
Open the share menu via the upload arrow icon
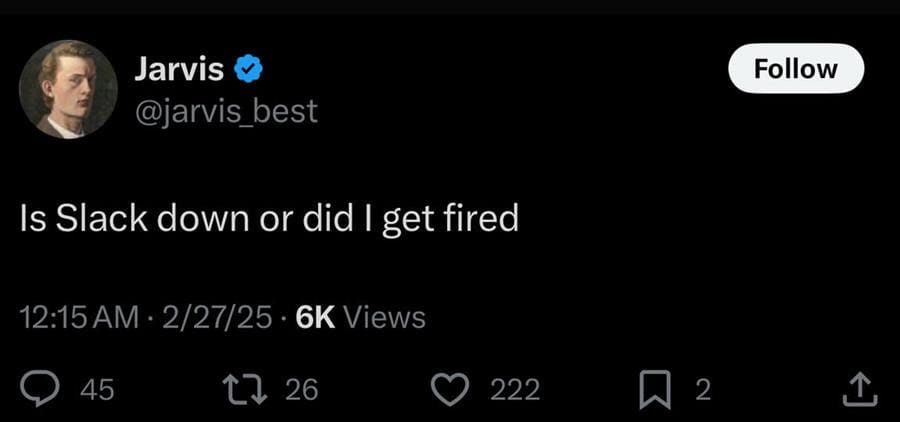pos(859,390)
